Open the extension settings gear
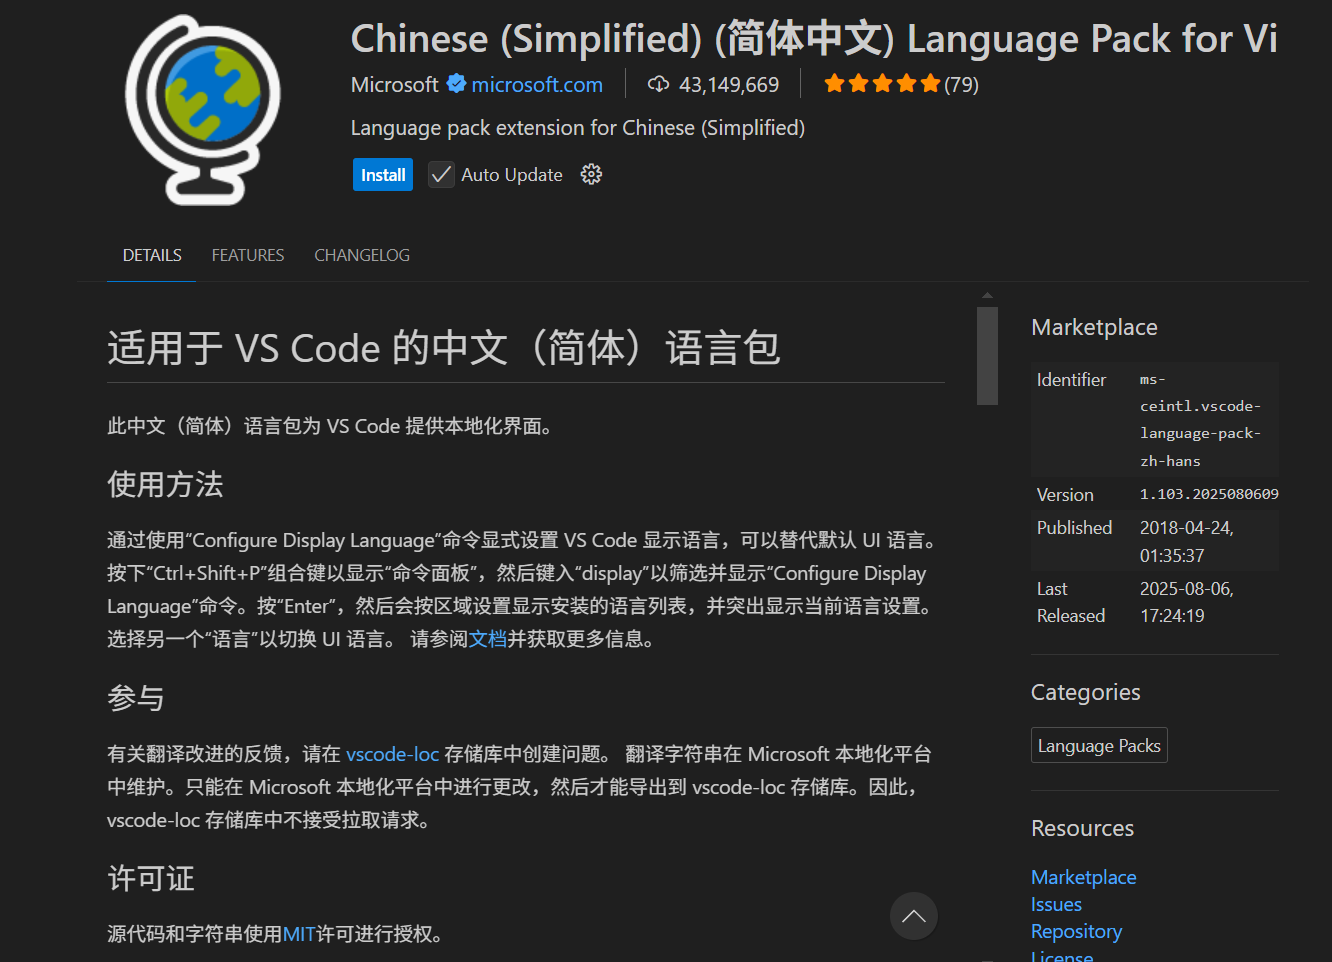Screen dimensions: 1332x962 click(x=591, y=174)
